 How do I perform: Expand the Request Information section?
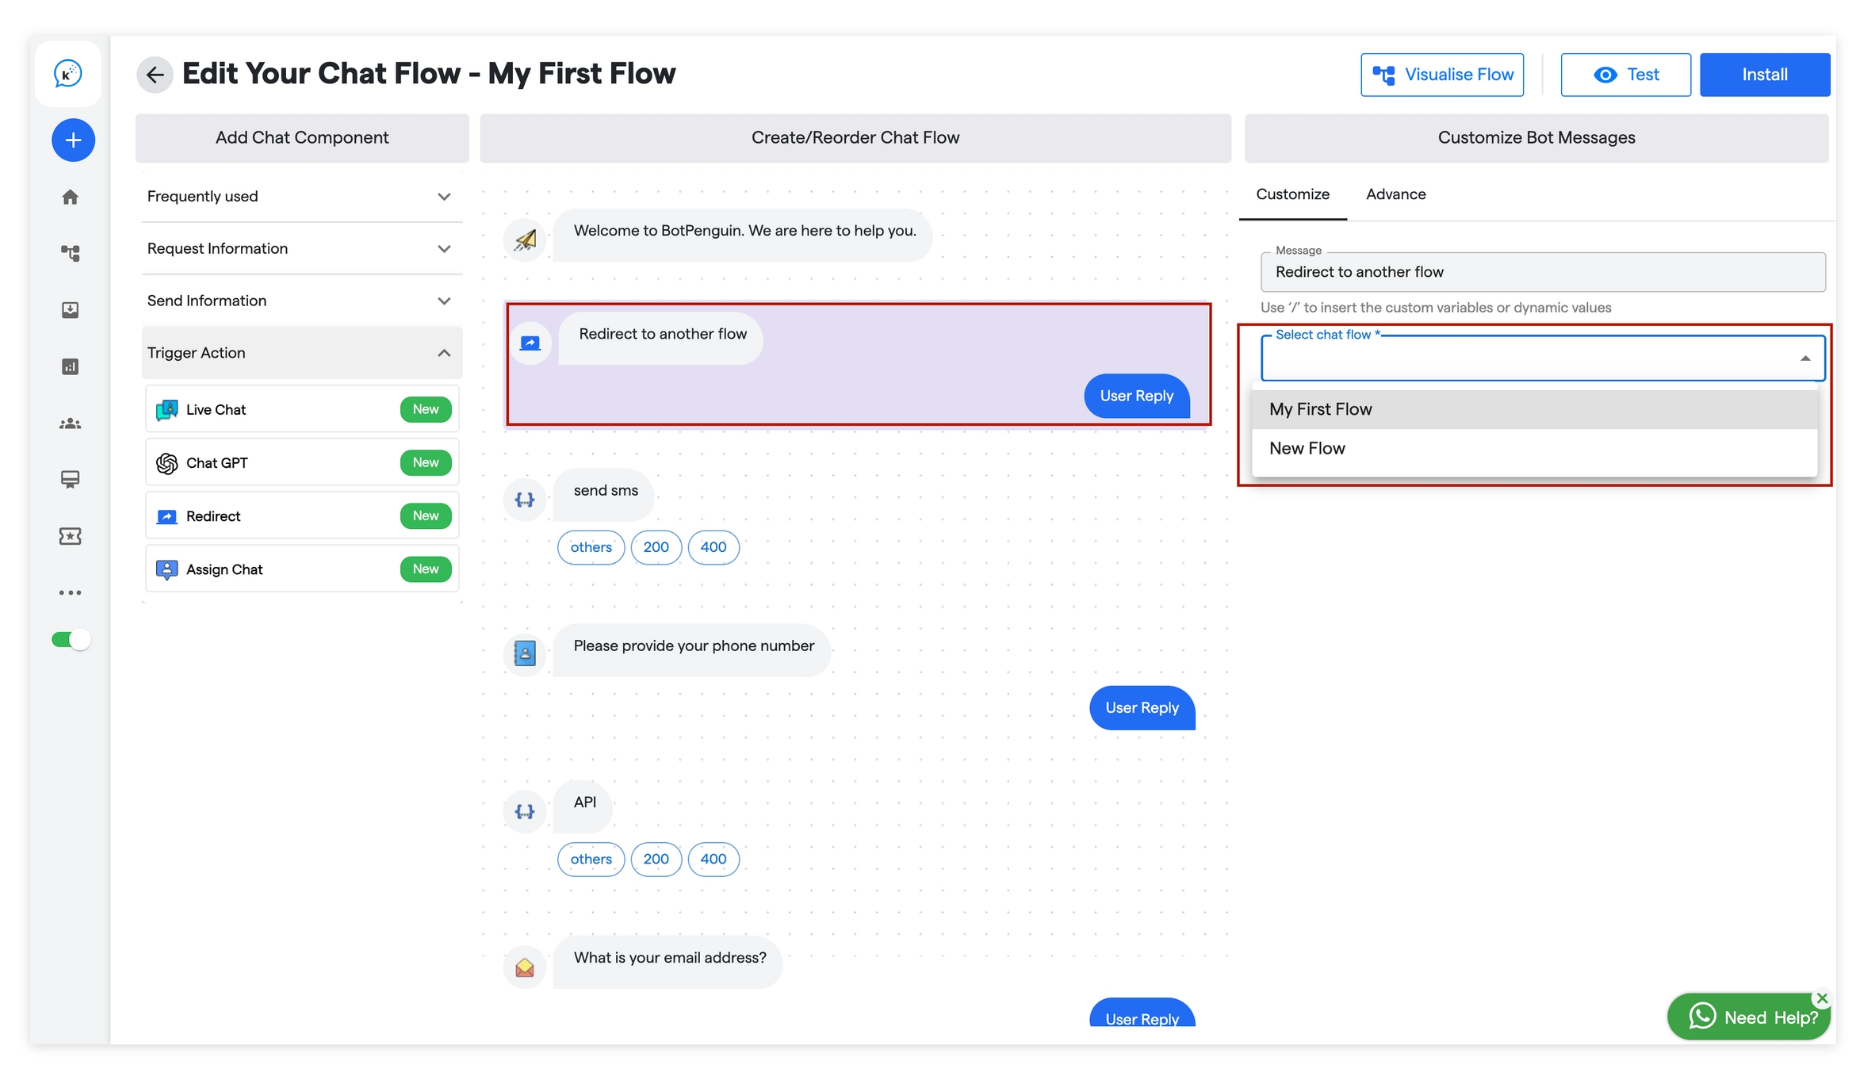[x=302, y=248]
